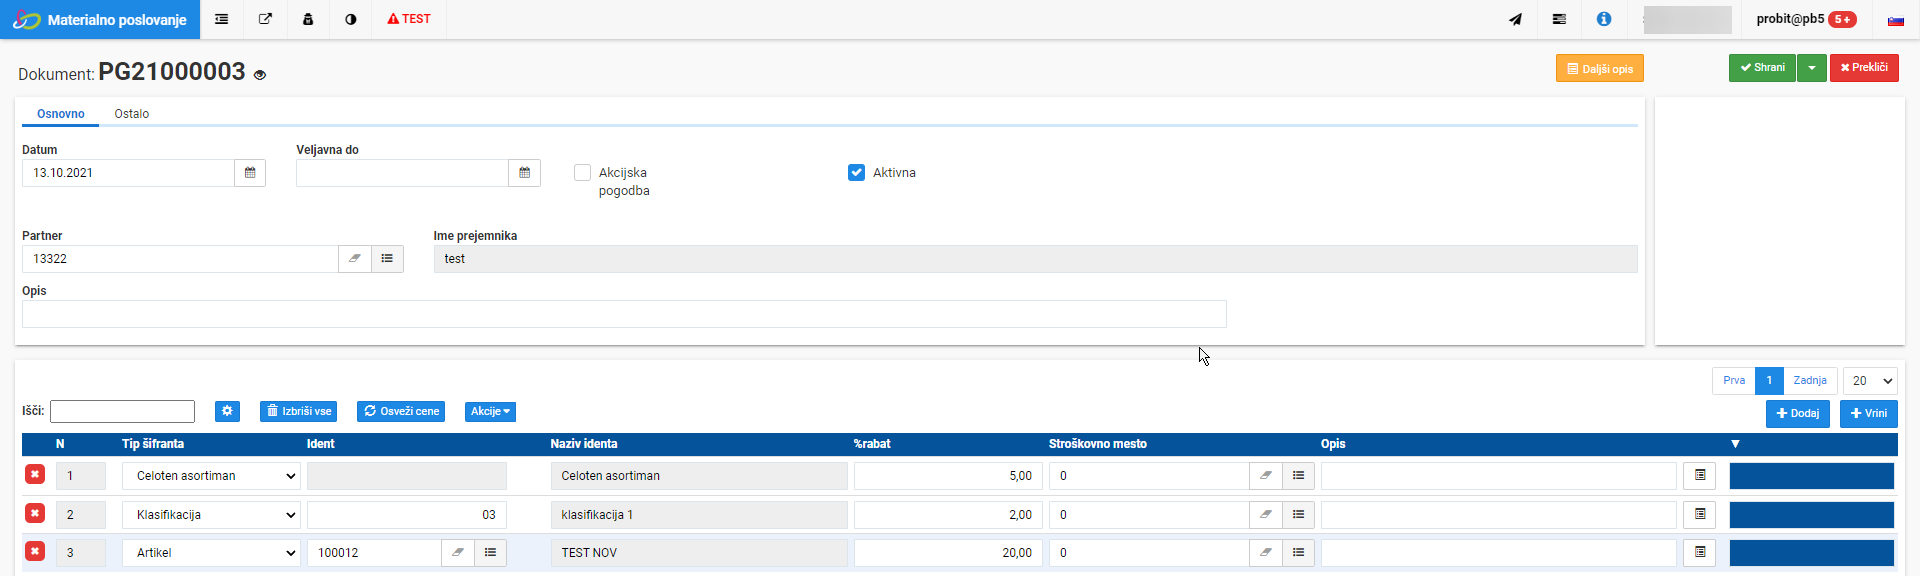This screenshot has height=576, width=1920.
Task: Open description editor icon for row 3
Action: [x=1700, y=552]
